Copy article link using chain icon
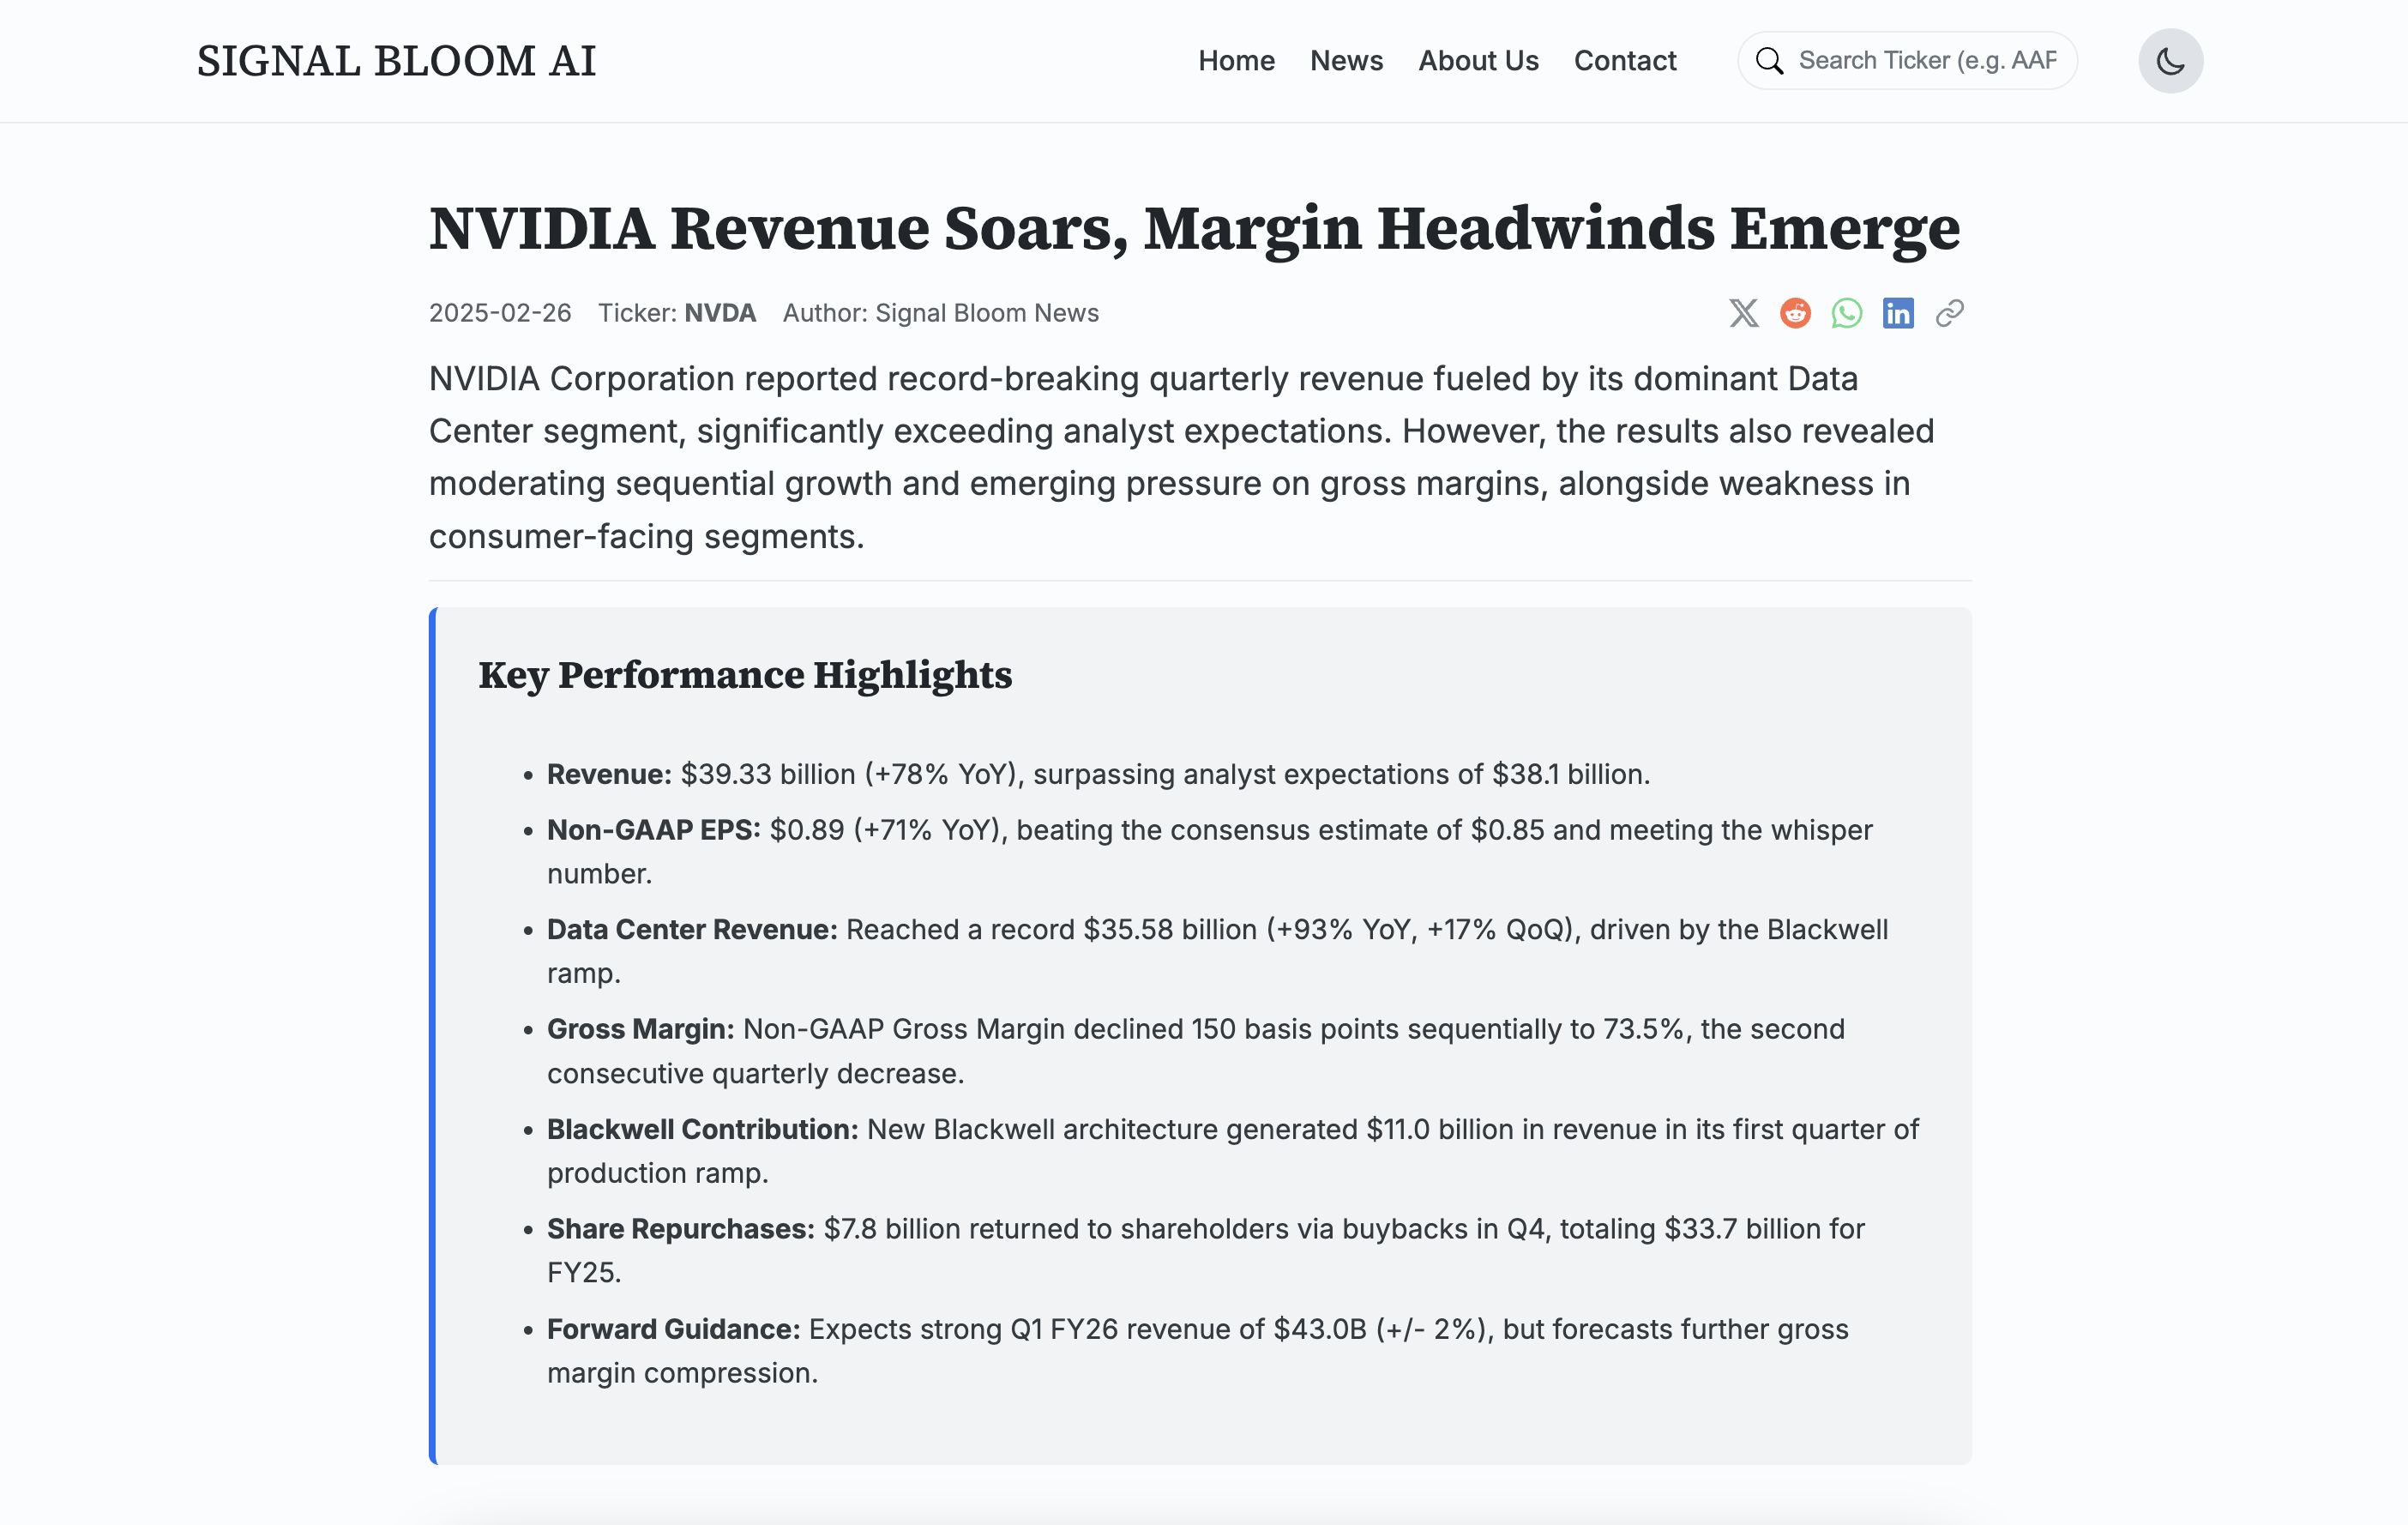This screenshot has width=2408, height=1525. point(1949,313)
